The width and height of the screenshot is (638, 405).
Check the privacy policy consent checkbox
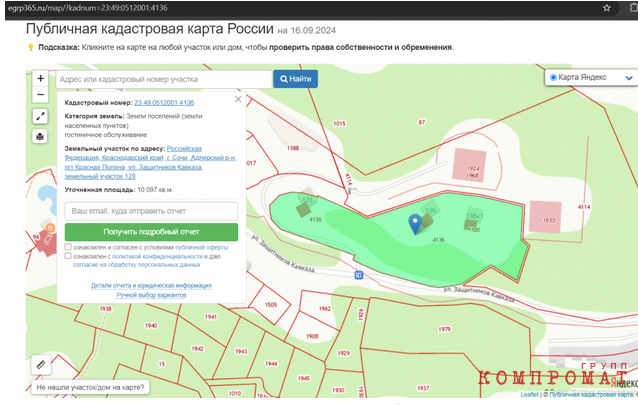click(68, 256)
